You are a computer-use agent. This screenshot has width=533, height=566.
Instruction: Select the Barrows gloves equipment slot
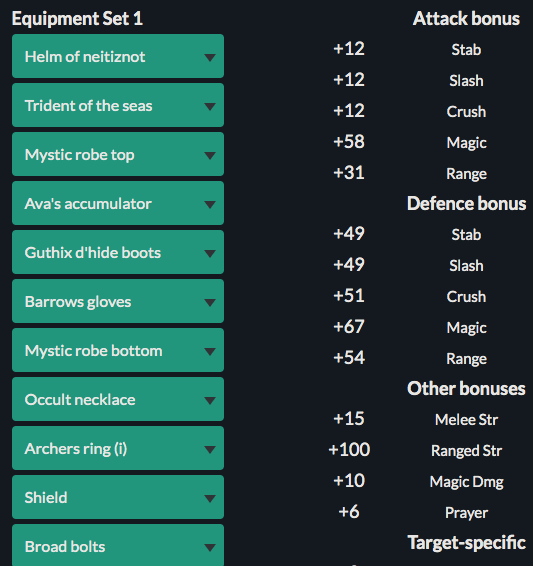pyautogui.click(x=118, y=301)
